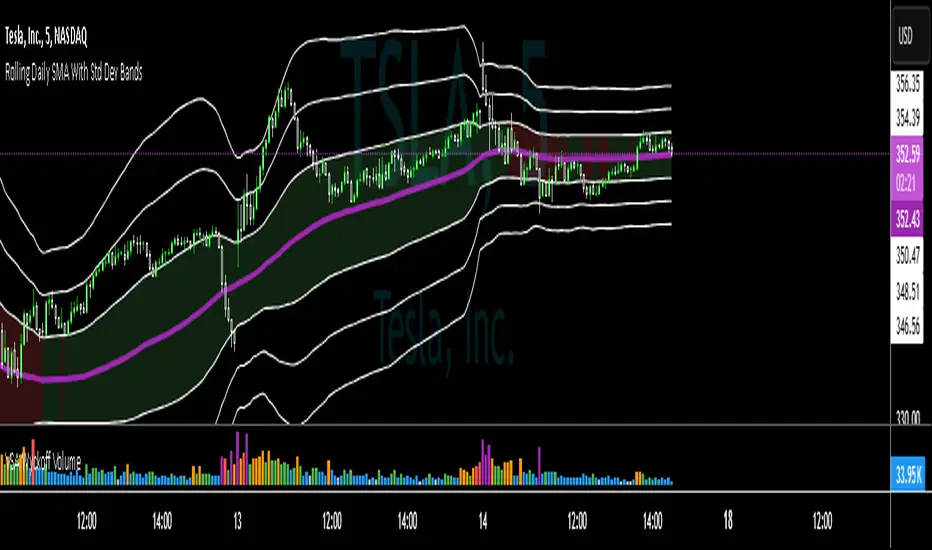
Task: Click the 348.51 price axis label
Action: click(908, 291)
